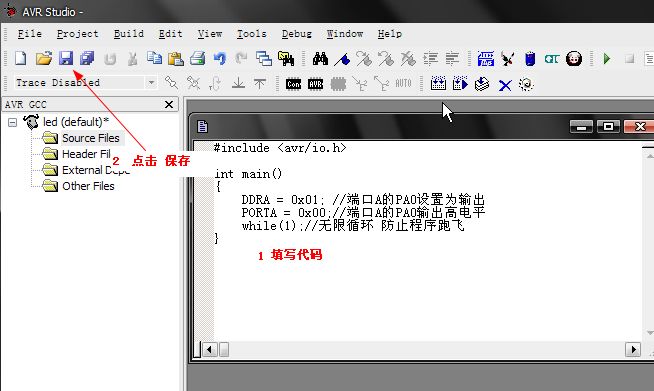Click the blue X Clean icon
The width and height of the screenshot is (654, 391).
505,86
